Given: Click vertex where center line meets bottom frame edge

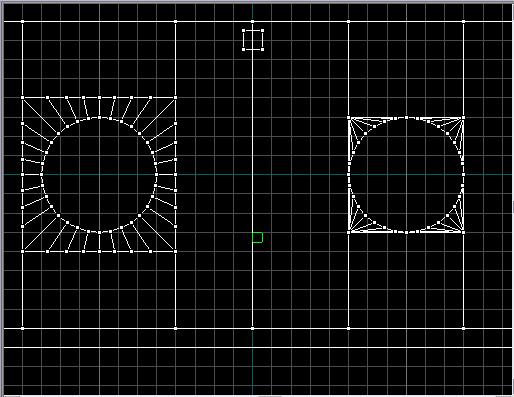Looking at the screenshot, I should pyautogui.click(x=252, y=328).
